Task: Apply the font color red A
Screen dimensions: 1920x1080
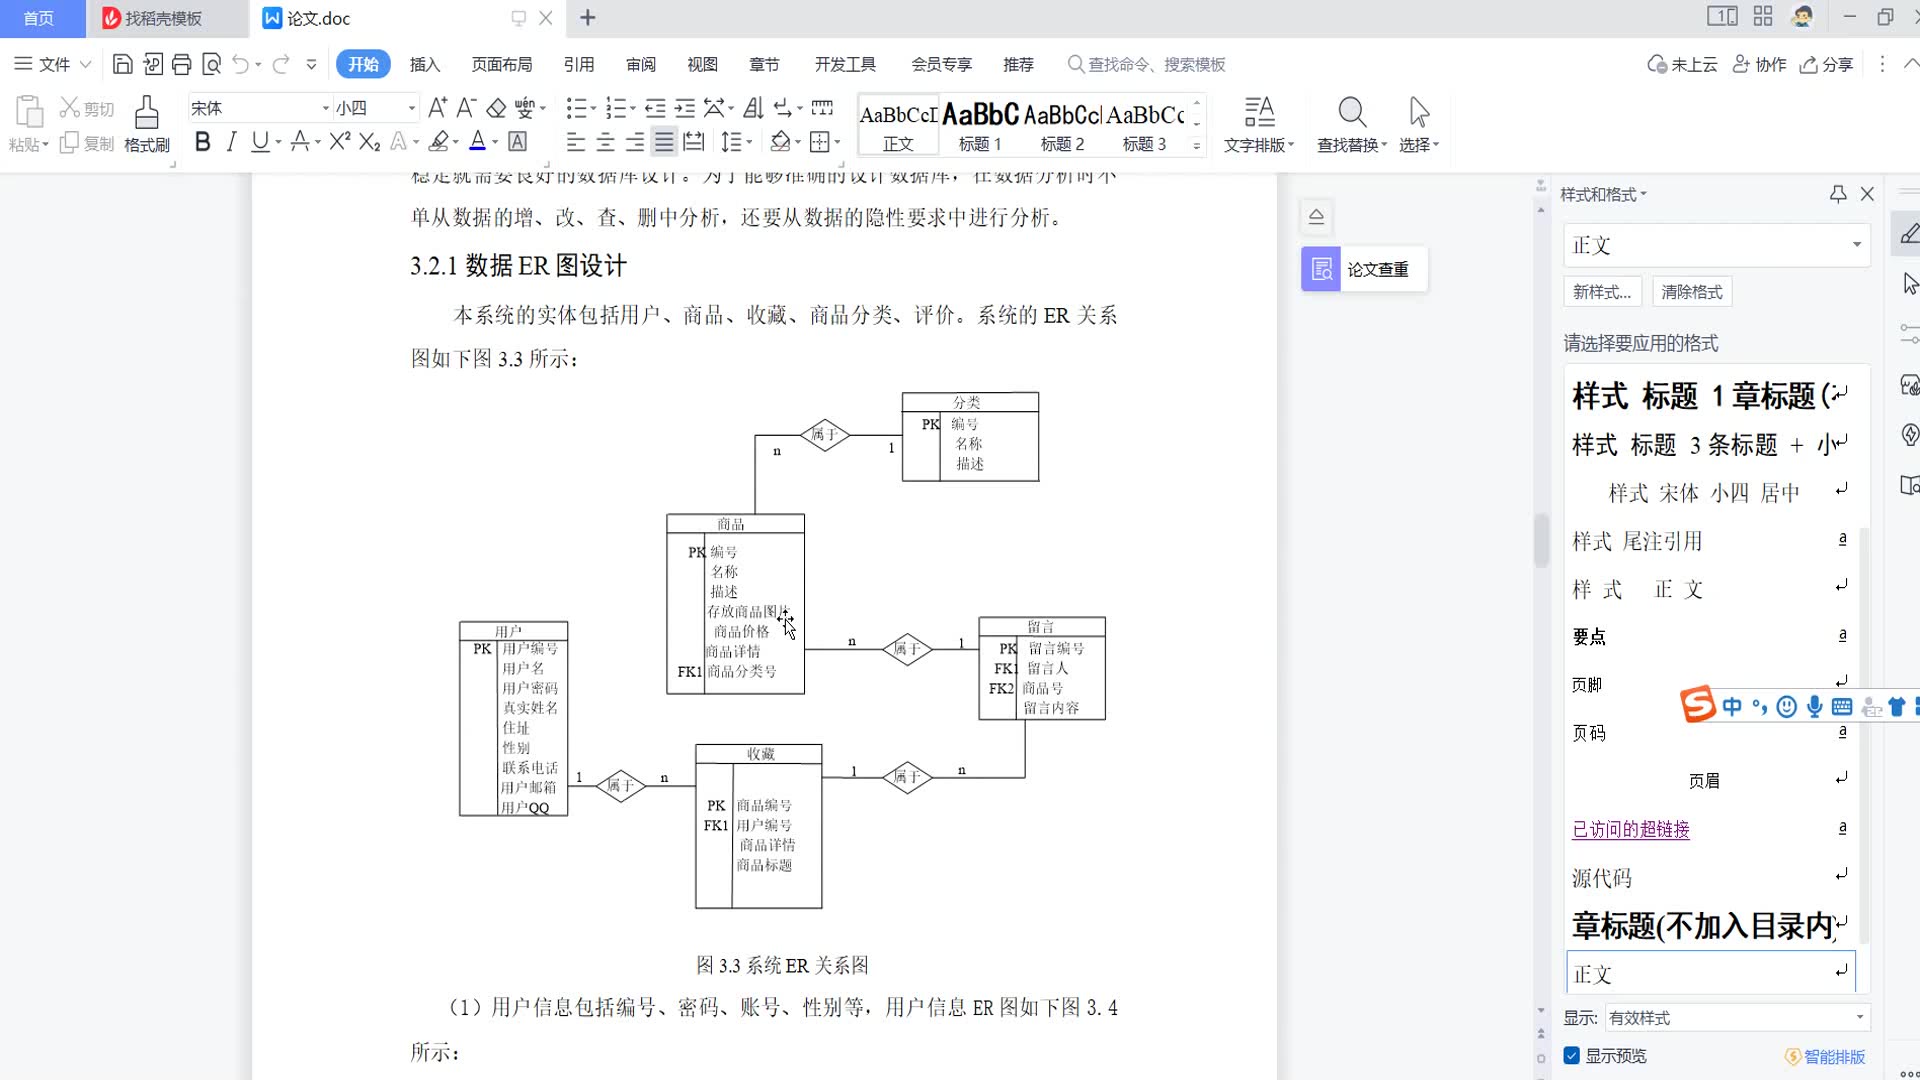Action: click(478, 142)
